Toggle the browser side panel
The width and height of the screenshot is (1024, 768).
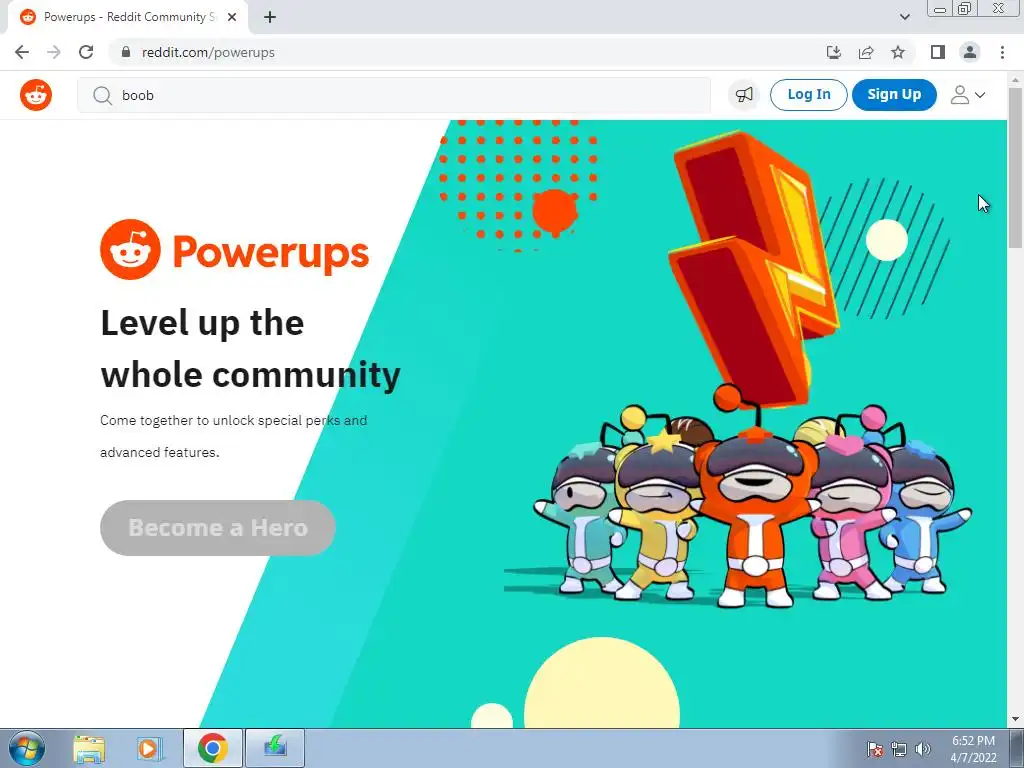tap(938, 52)
